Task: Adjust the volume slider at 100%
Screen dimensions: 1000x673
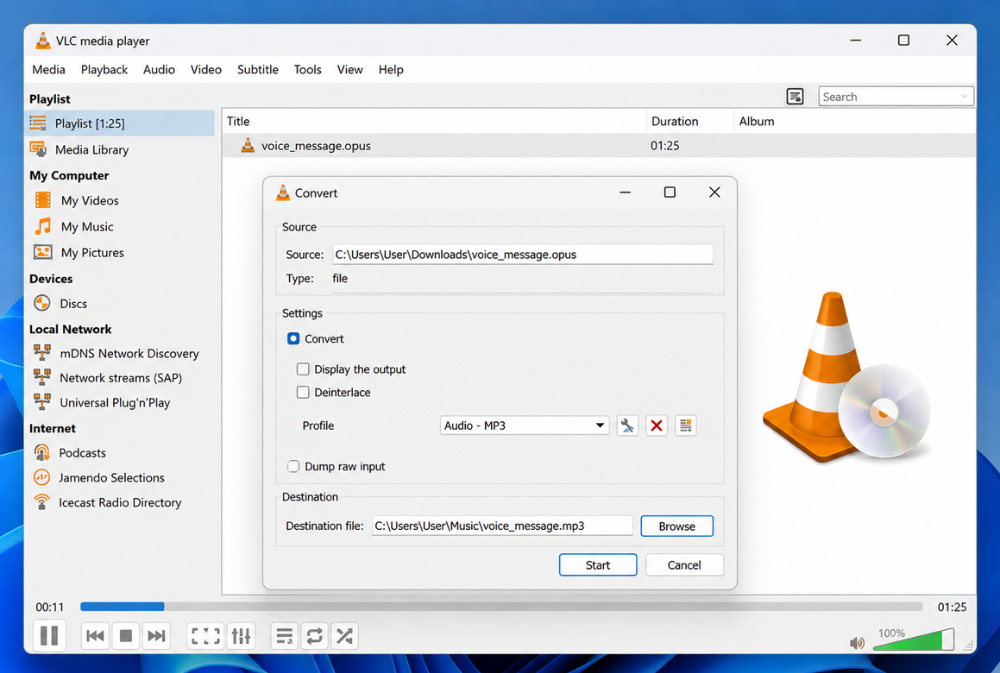Action: coord(913,640)
